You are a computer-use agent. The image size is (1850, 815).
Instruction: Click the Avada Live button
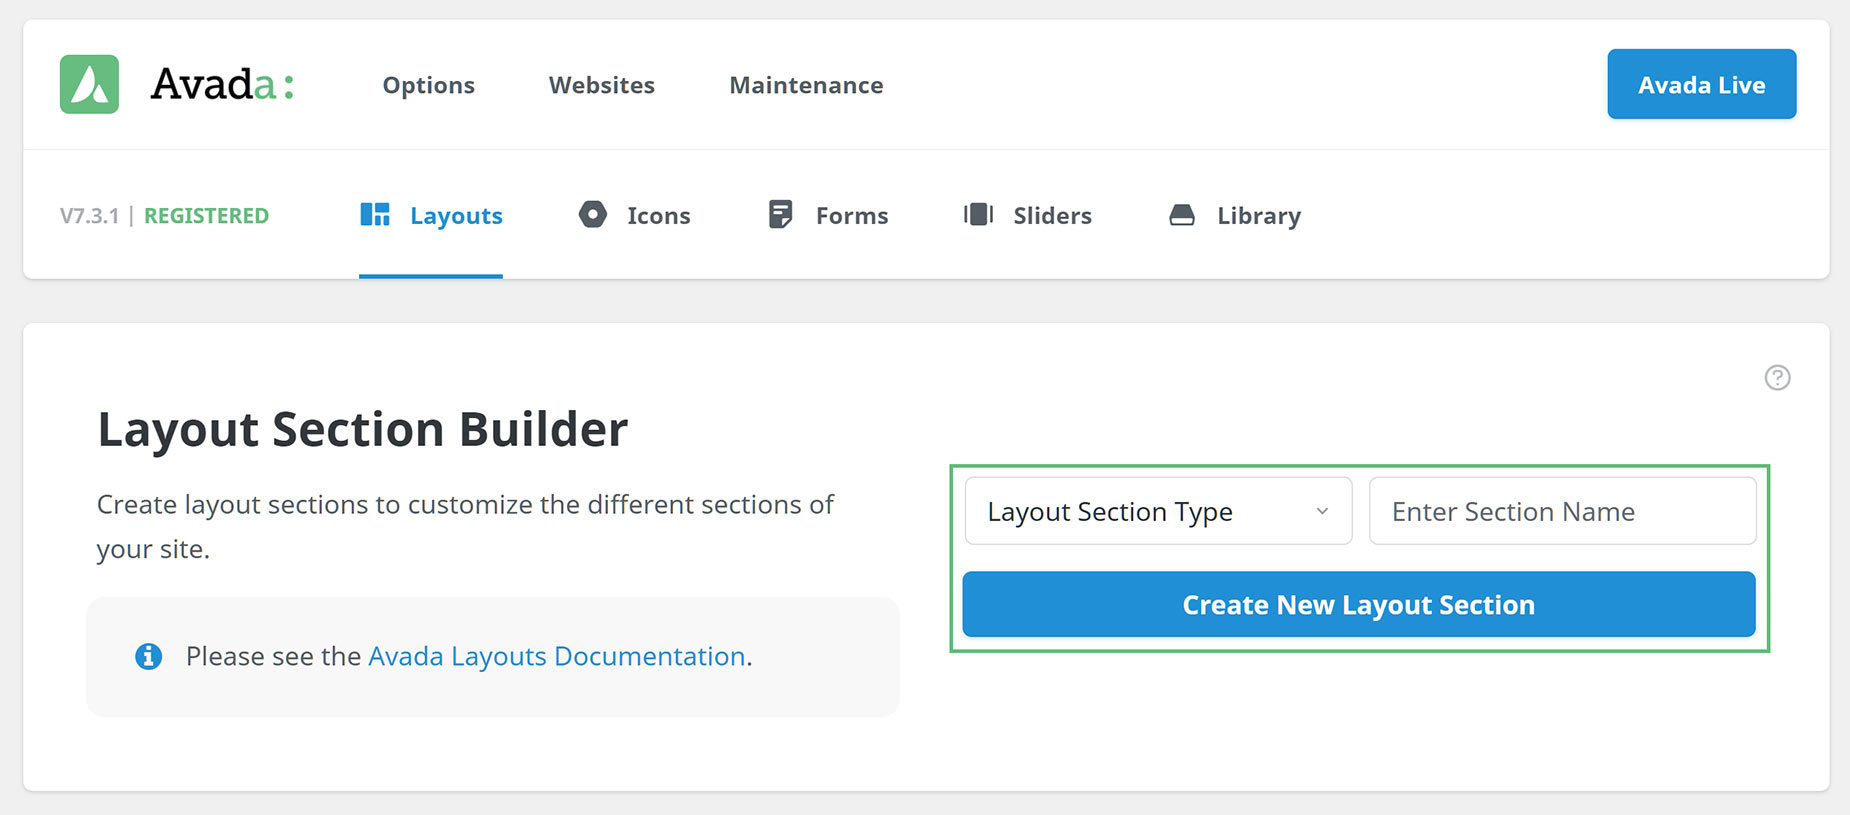coord(1702,84)
